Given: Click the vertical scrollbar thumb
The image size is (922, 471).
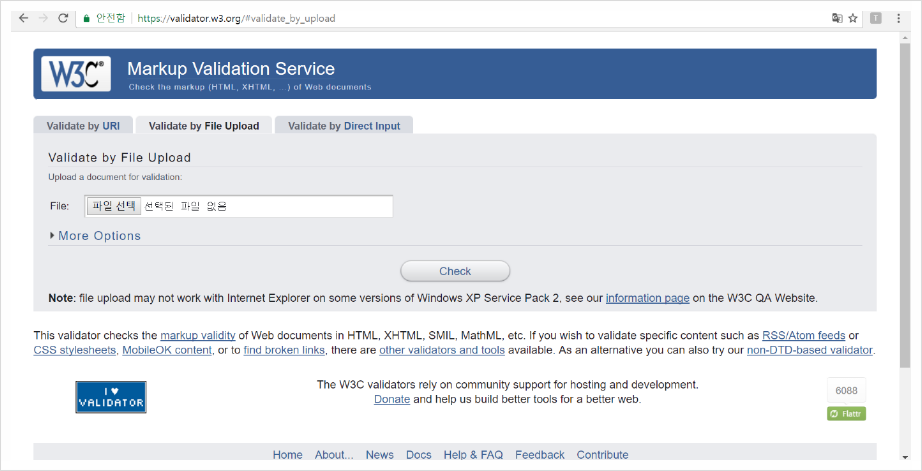Looking at the screenshot, I should [905, 206].
